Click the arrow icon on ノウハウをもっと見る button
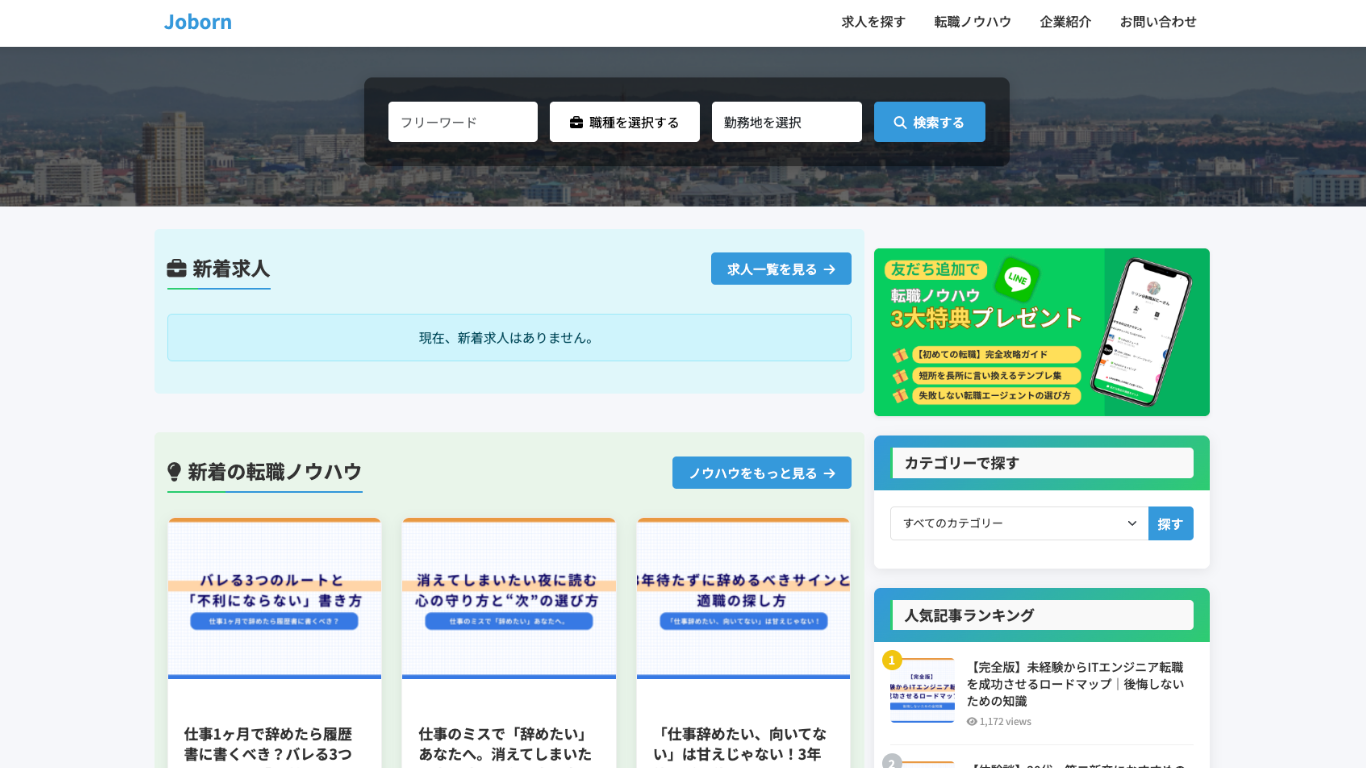 click(829, 474)
